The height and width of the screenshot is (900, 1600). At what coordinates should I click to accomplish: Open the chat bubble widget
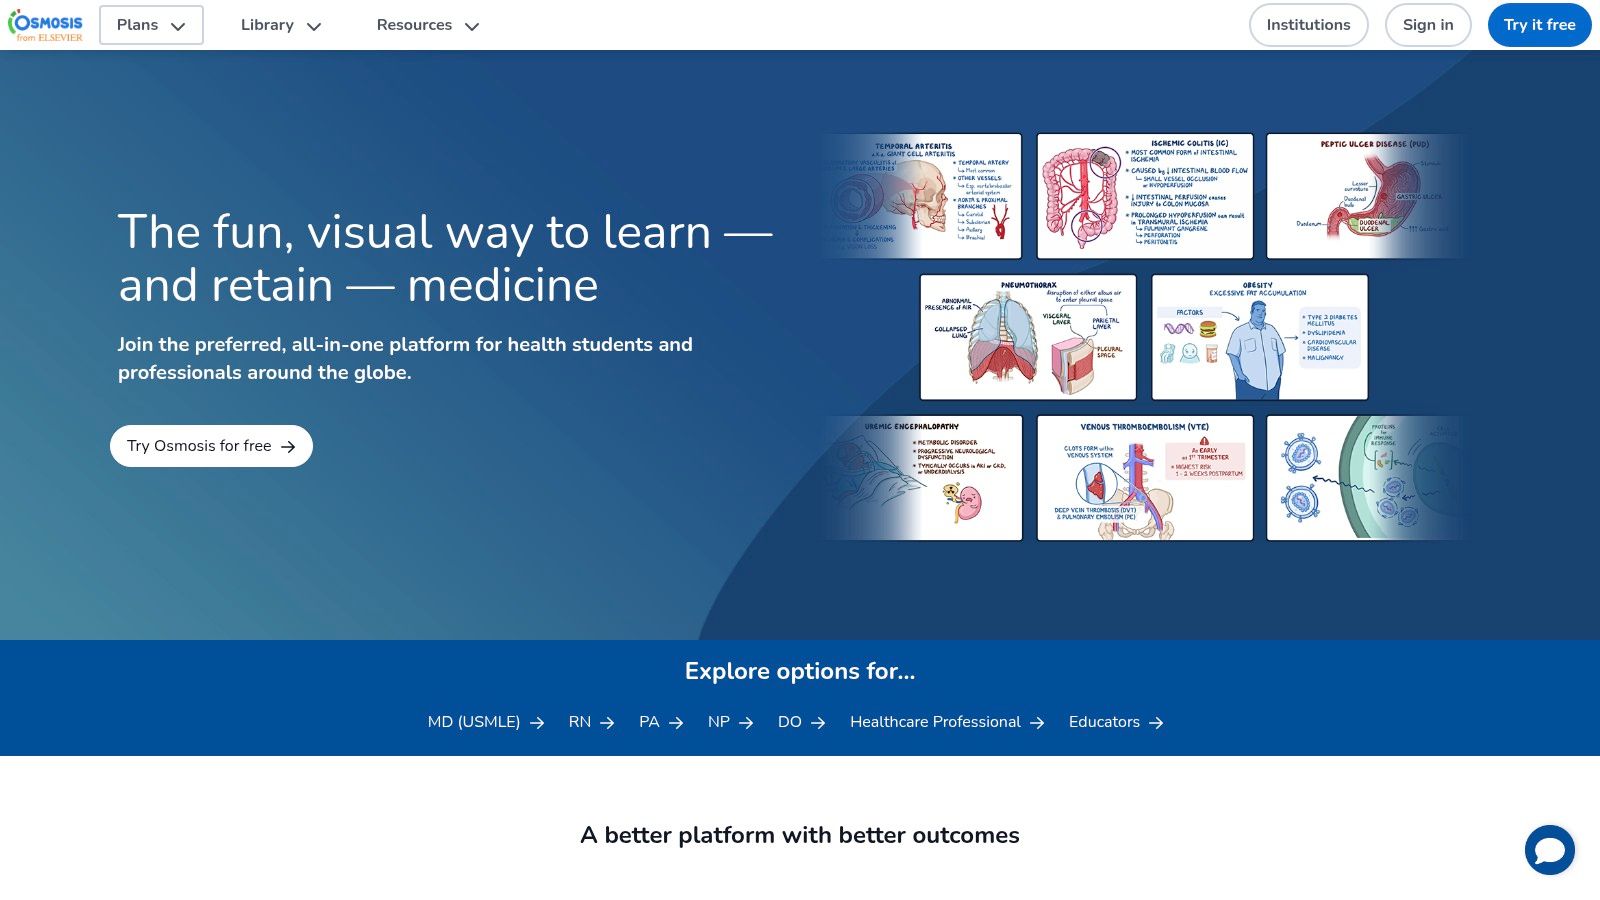[1550, 850]
